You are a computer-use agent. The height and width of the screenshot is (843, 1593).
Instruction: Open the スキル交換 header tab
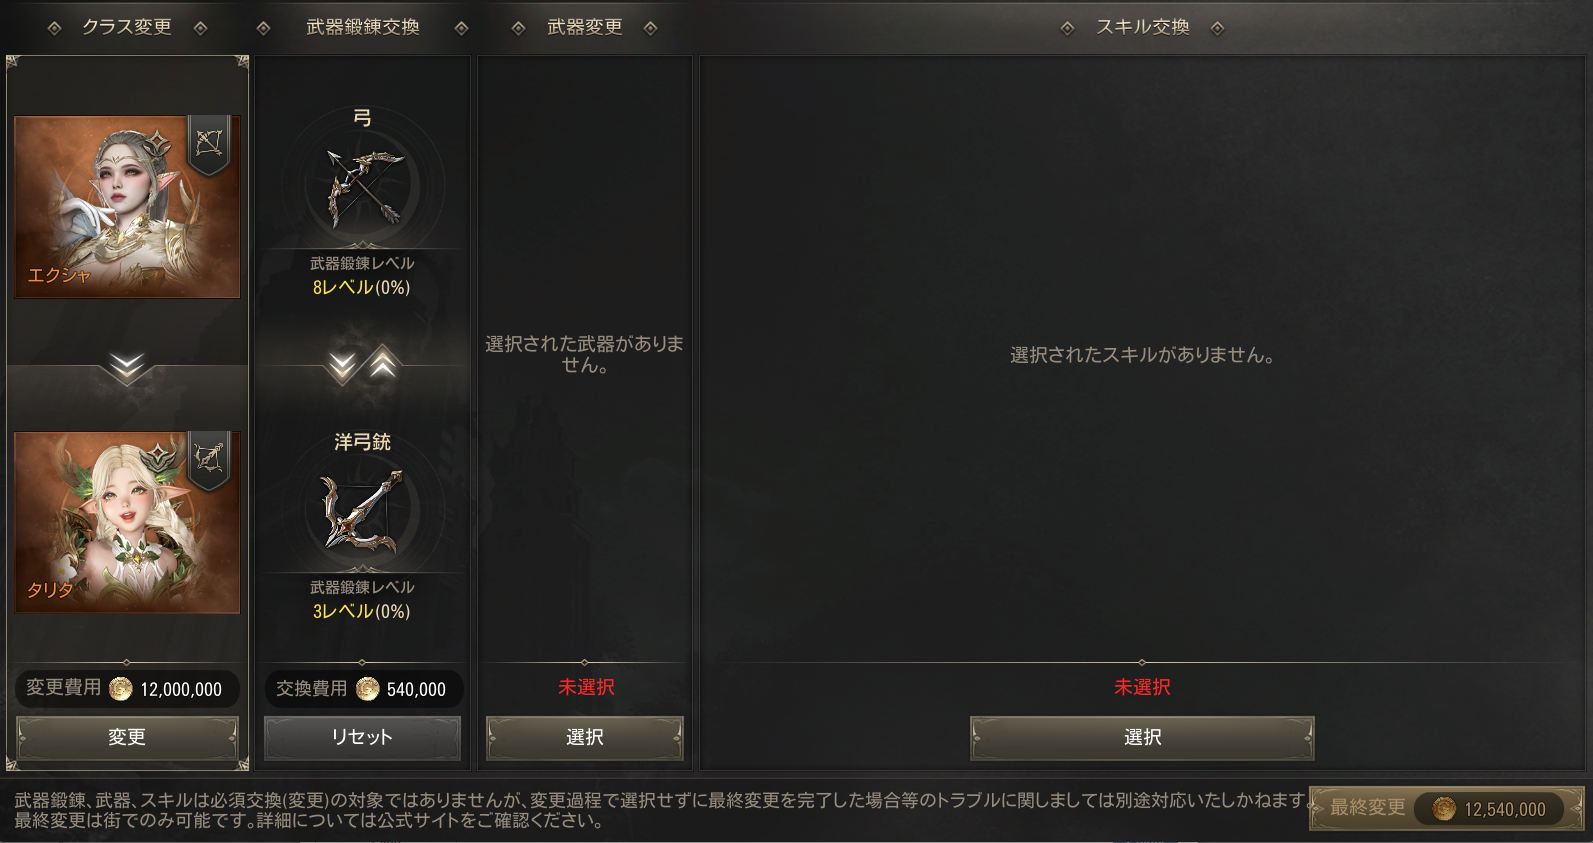pos(1142,27)
